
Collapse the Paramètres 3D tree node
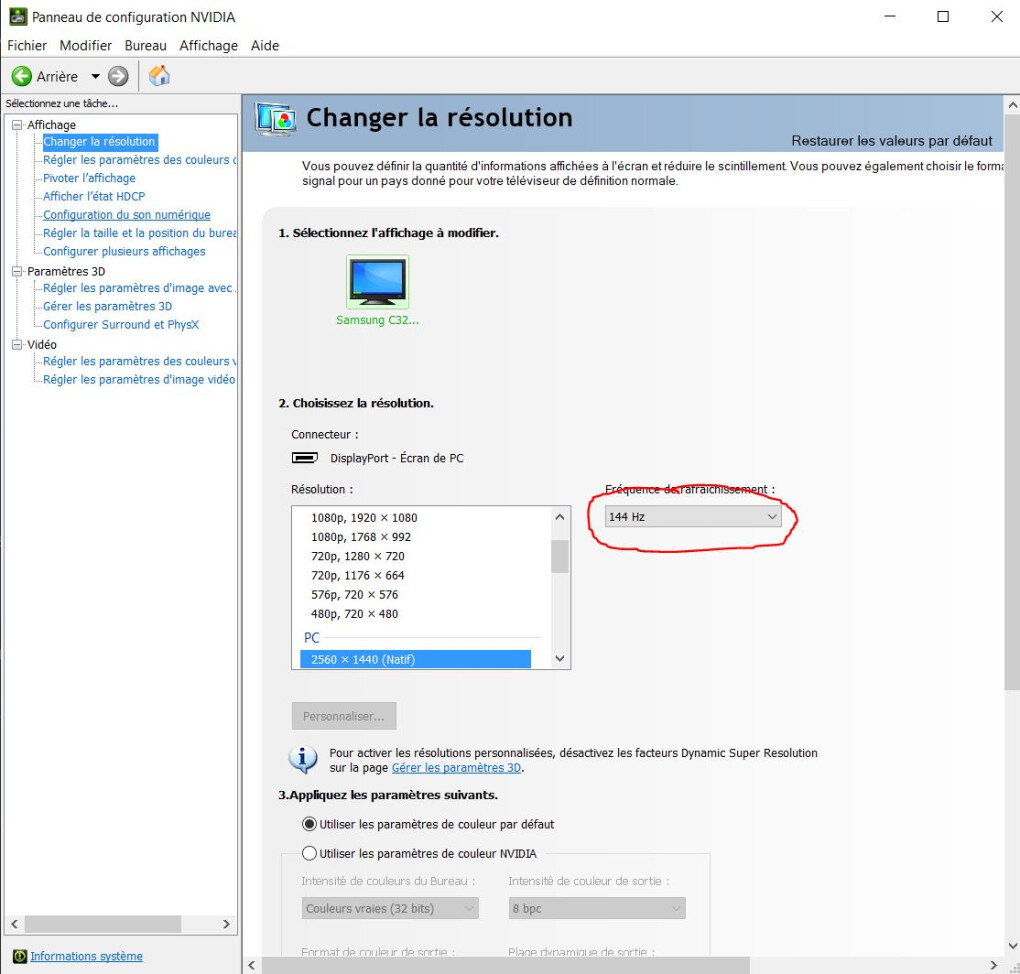click(x=17, y=271)
